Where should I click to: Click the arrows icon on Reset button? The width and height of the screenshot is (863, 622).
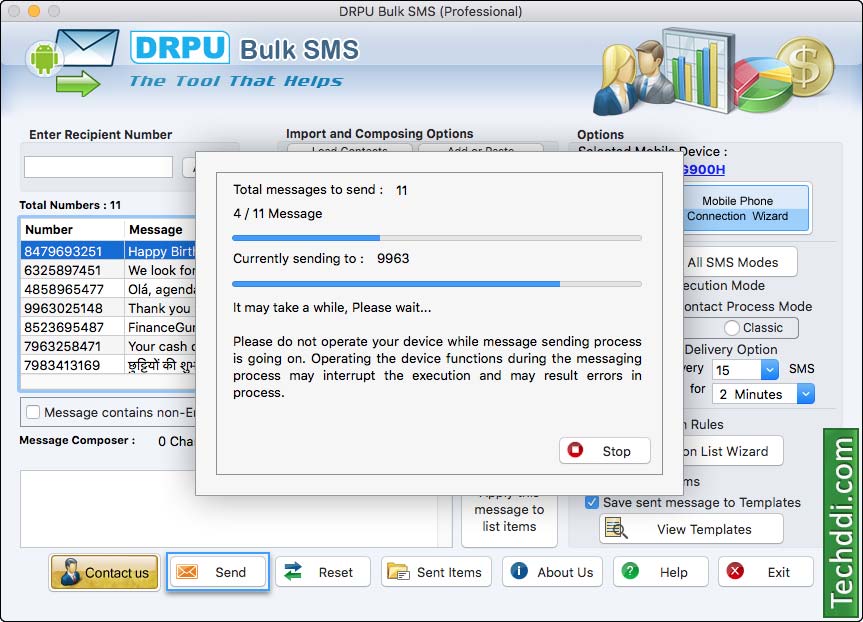[x=293, y=571]
